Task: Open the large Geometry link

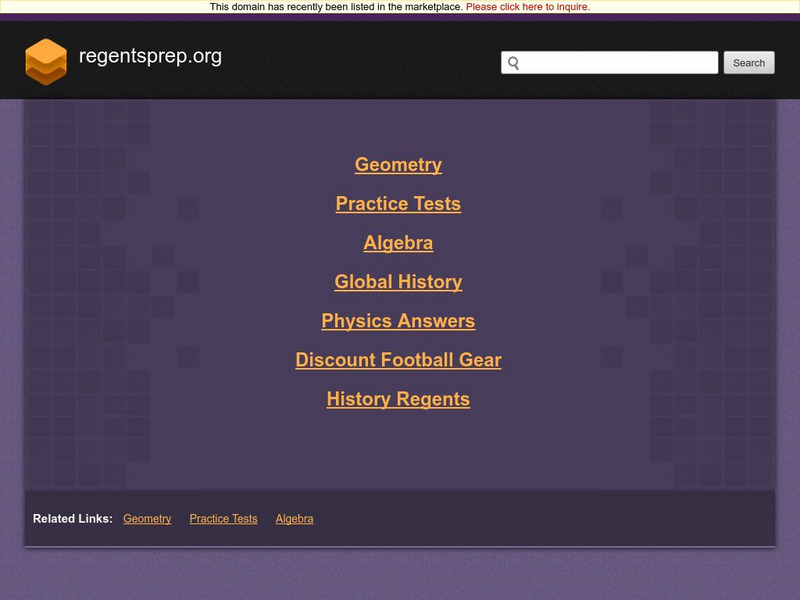Action: pyautogui.click(x=398, y=164)
